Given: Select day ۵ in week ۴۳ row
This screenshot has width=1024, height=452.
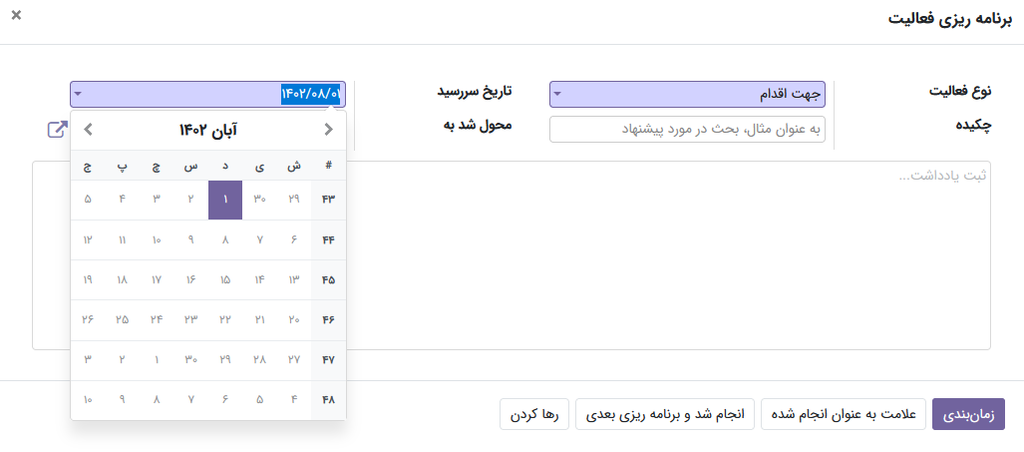Looking at the screenshot, I should click(x=88, y=200).
